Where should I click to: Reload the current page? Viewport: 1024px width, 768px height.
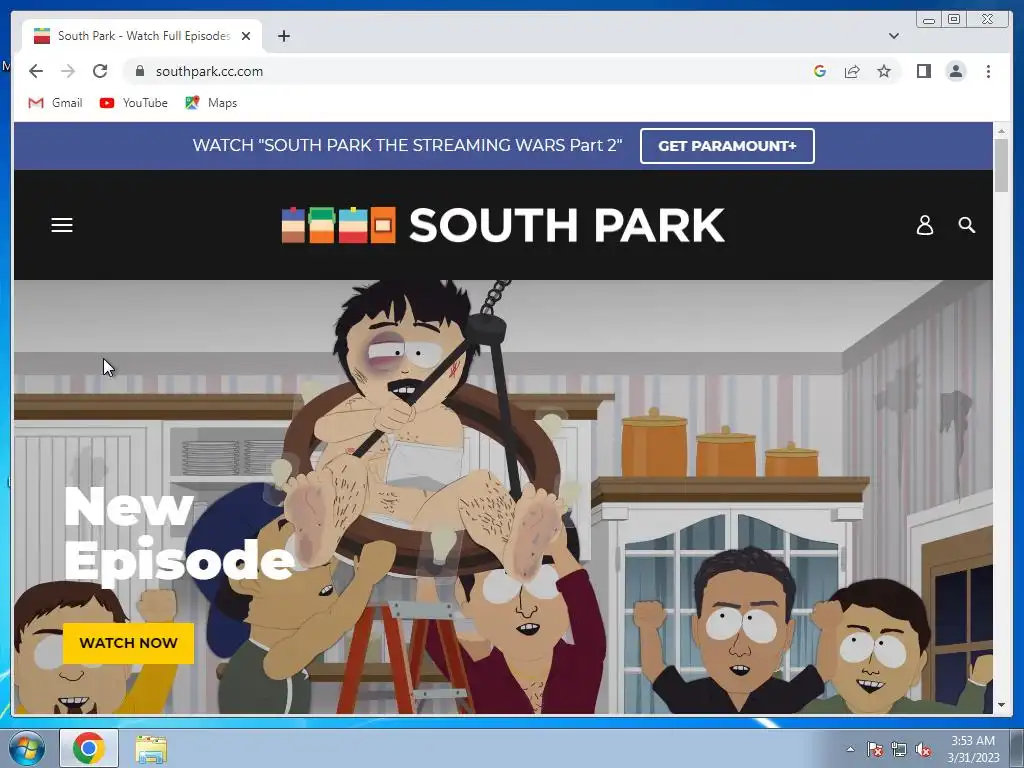tap(100, 71)
